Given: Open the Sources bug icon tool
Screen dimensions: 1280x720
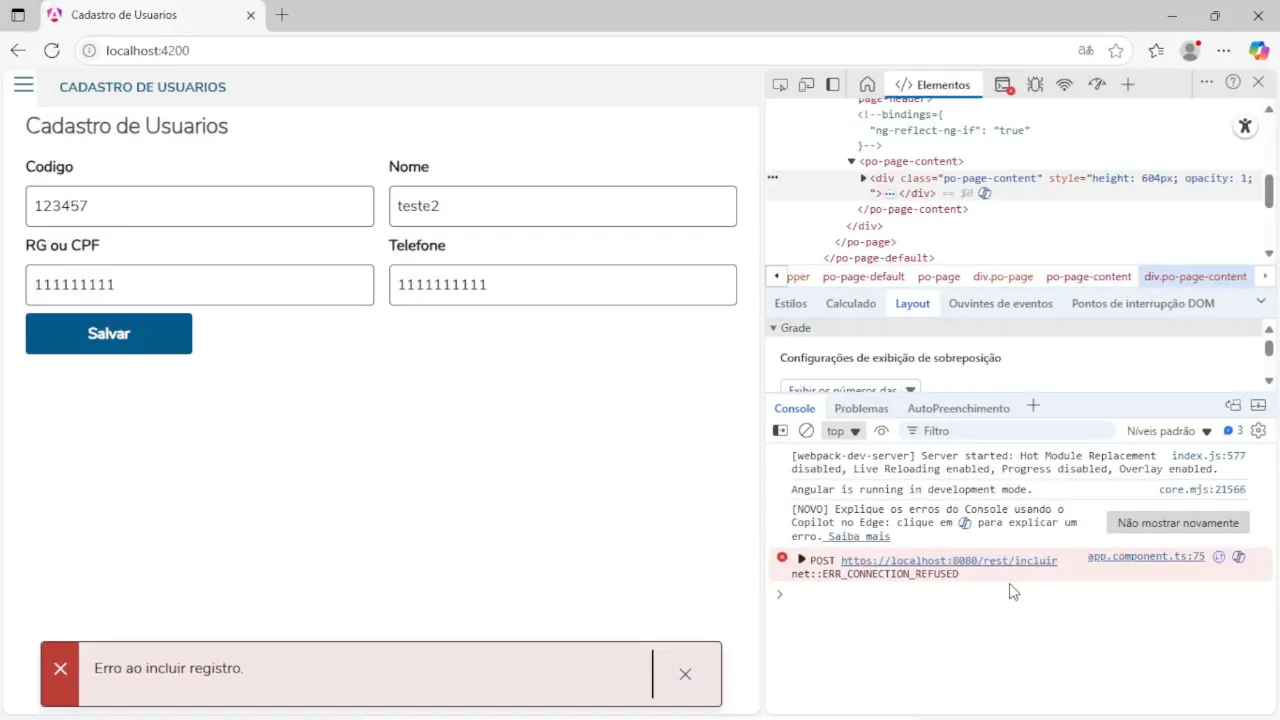Looking at the screenshot, I should (1035, 85).
